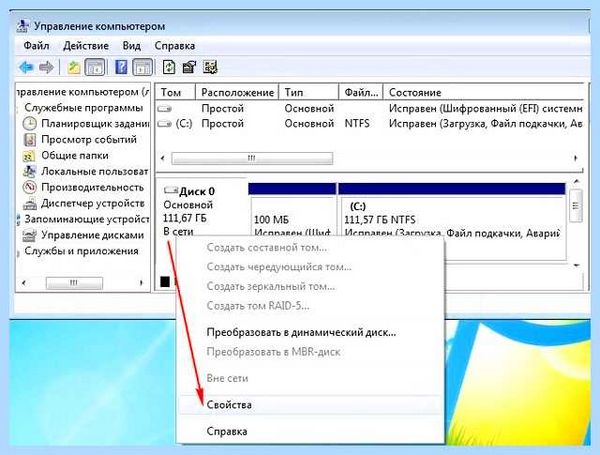The image size is (600, 455).
Task: Click the icon beside Управление дисками
Action: point(29,235)
